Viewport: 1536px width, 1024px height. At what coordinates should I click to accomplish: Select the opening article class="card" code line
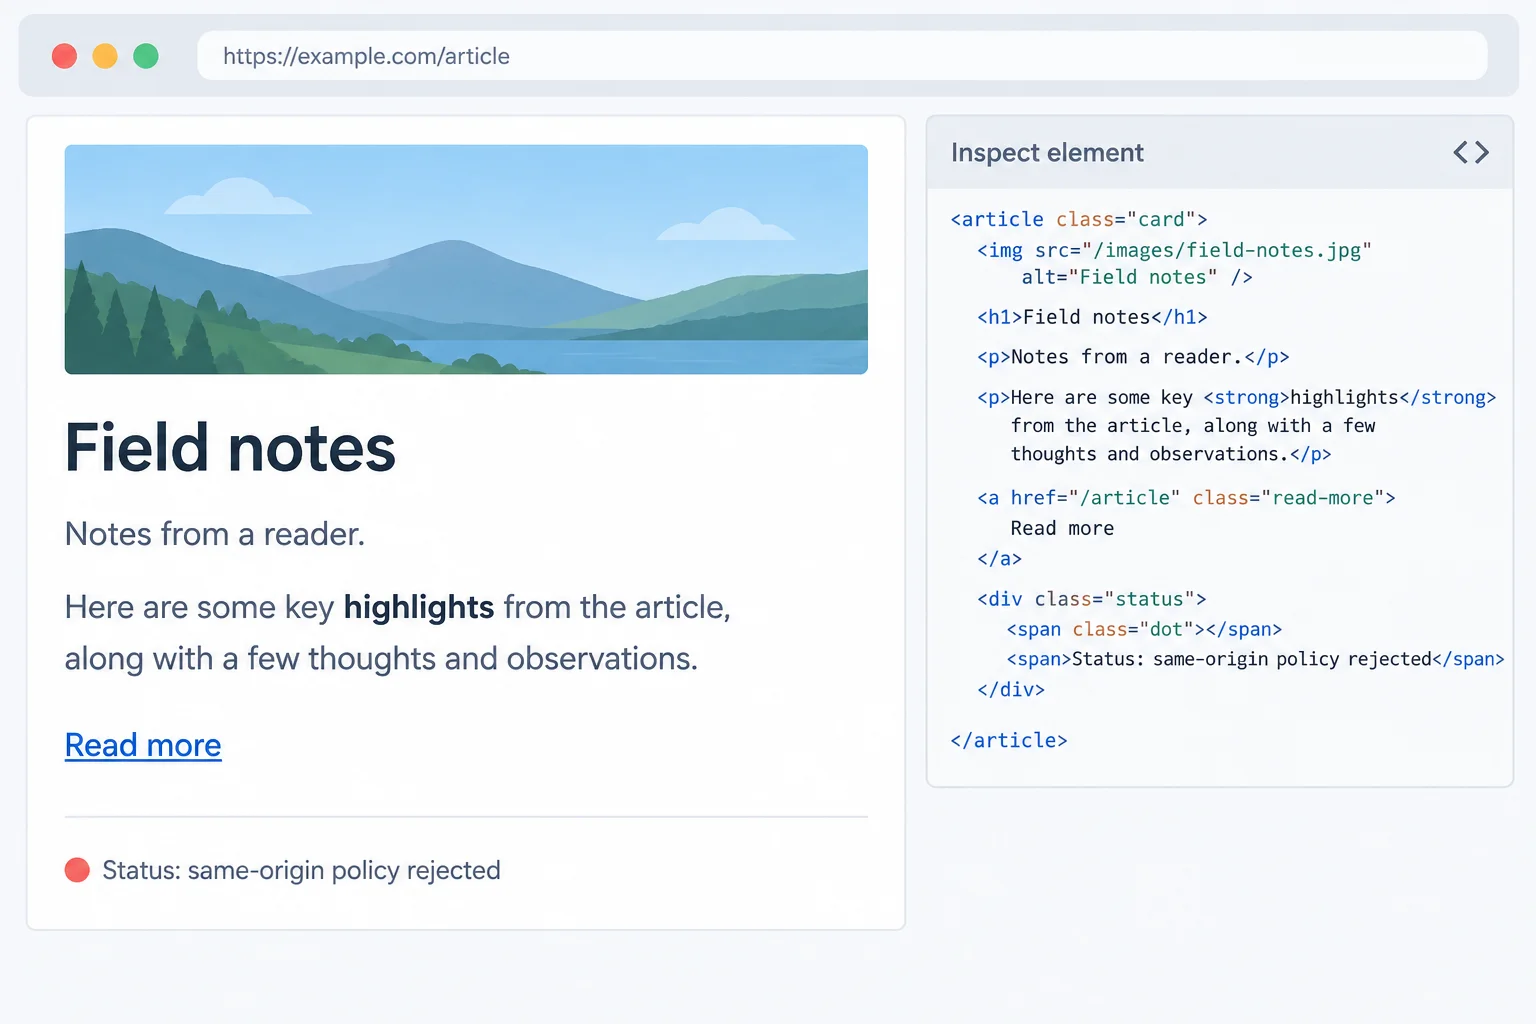1079,219
